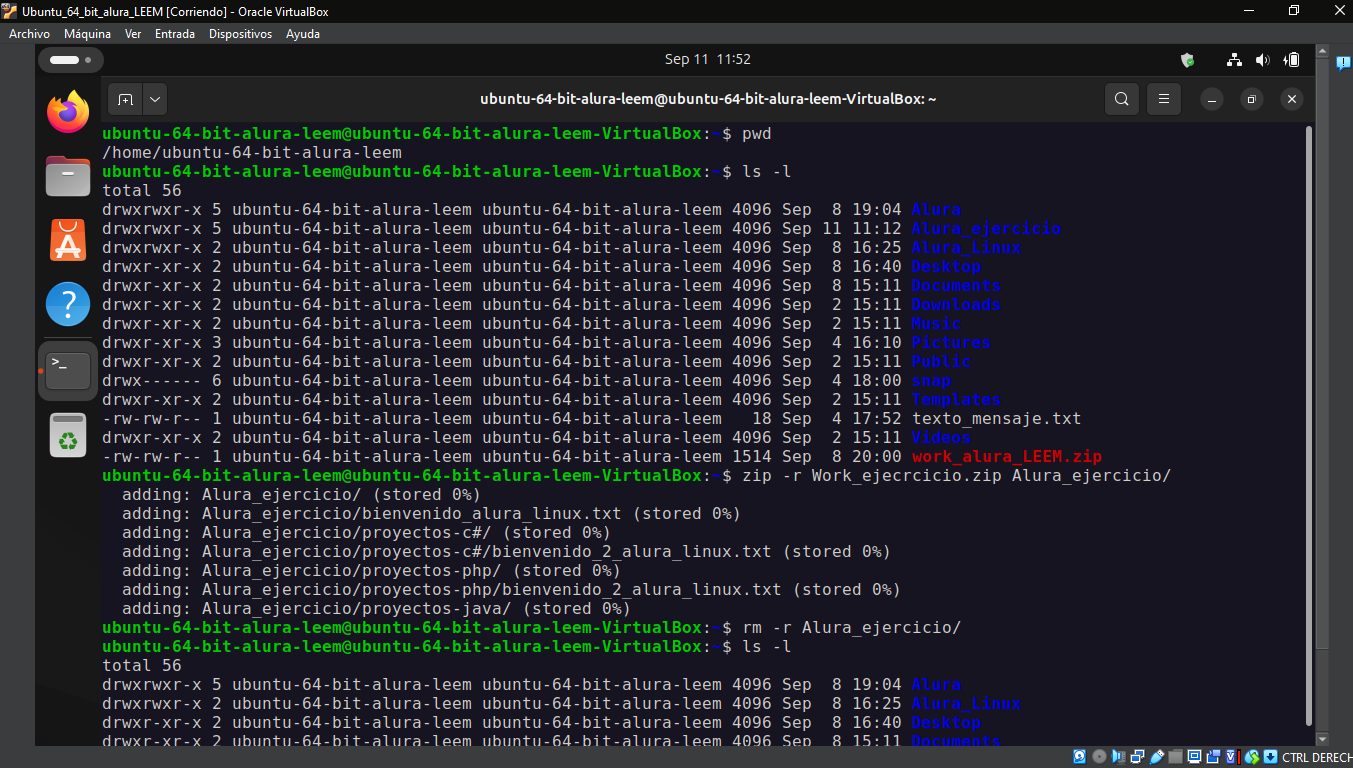
Task: Open the Ayuda menu
Action: (303, 34)
